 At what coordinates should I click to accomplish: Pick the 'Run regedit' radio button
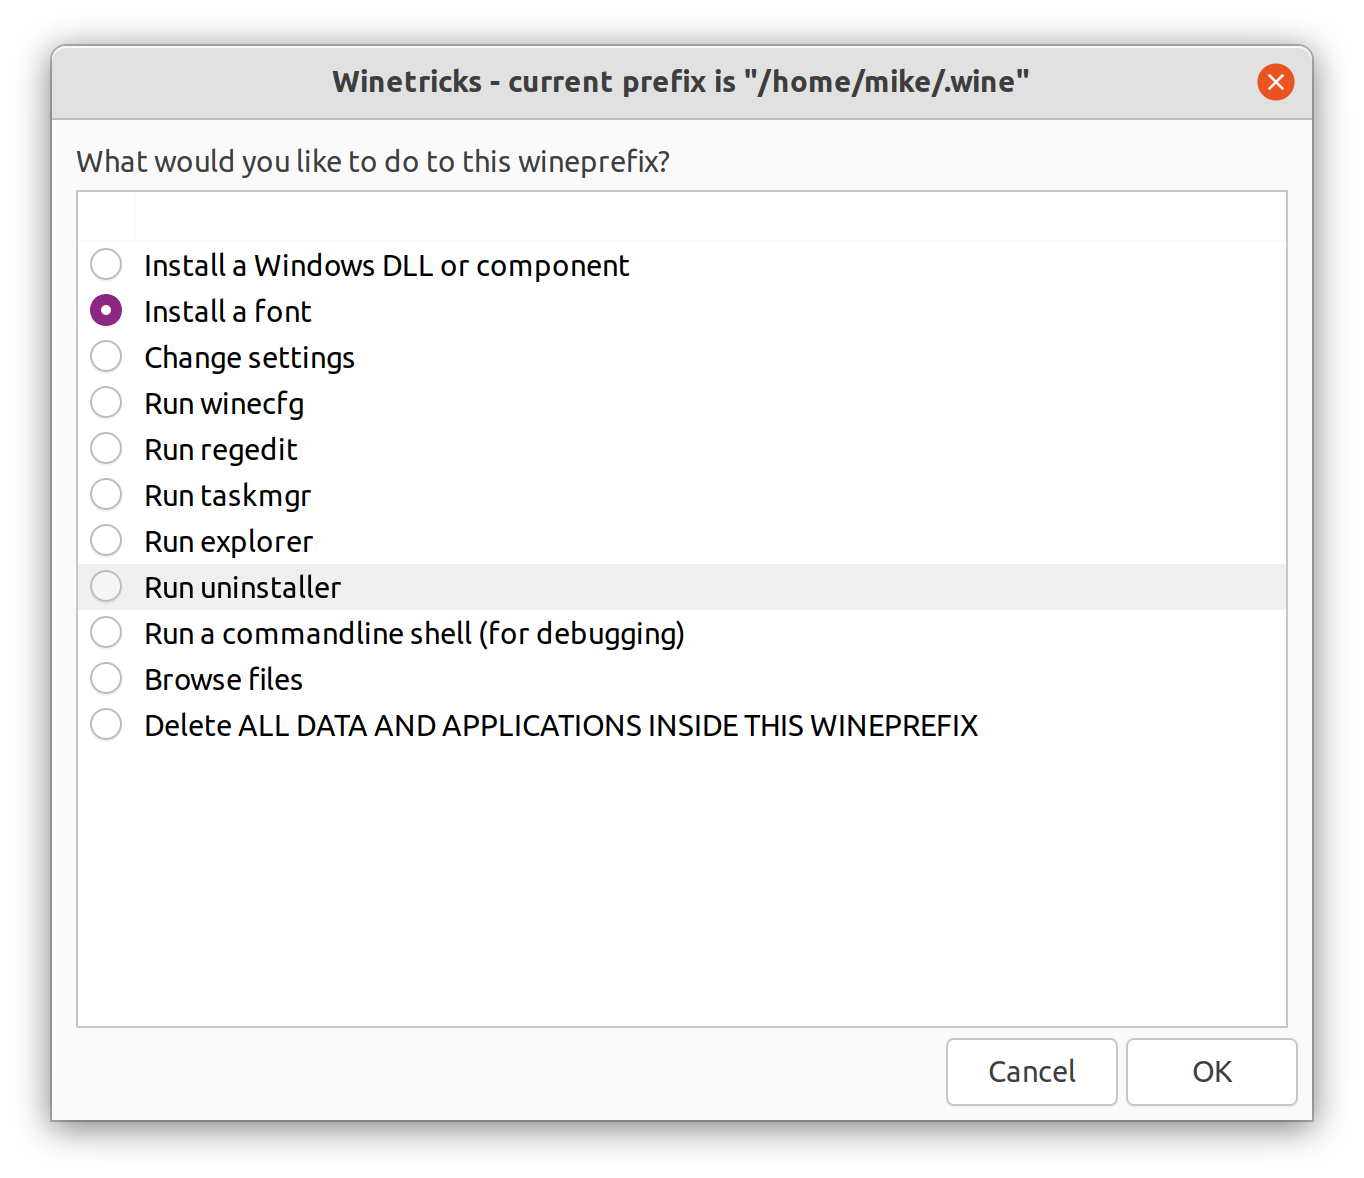click(x=106, y=449)
